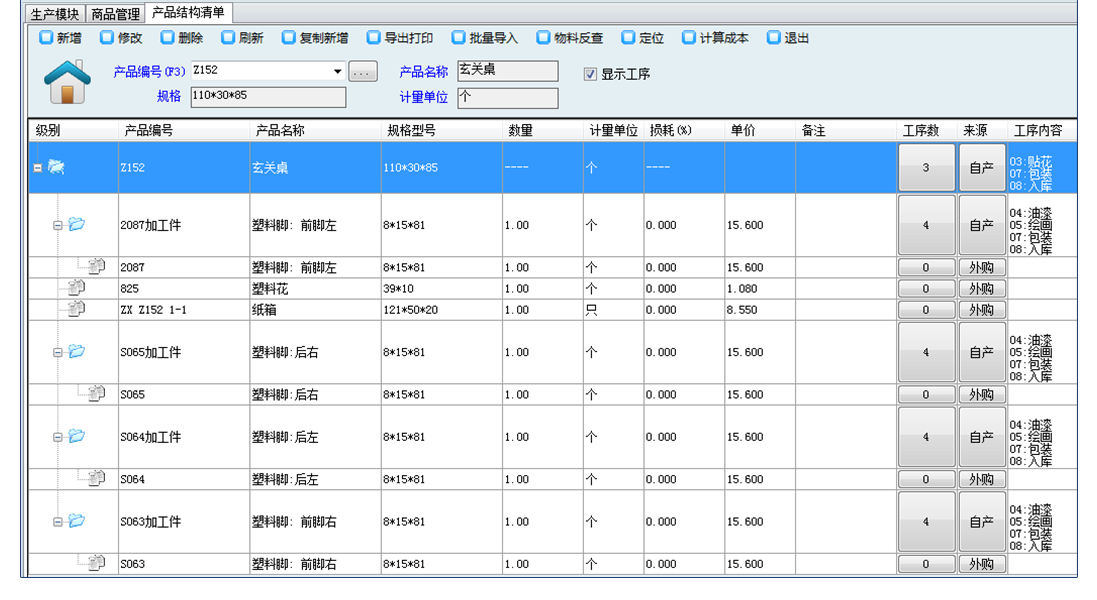Switch to the 商品管理 tab
1097x600 pixels.
click(115, 14)
